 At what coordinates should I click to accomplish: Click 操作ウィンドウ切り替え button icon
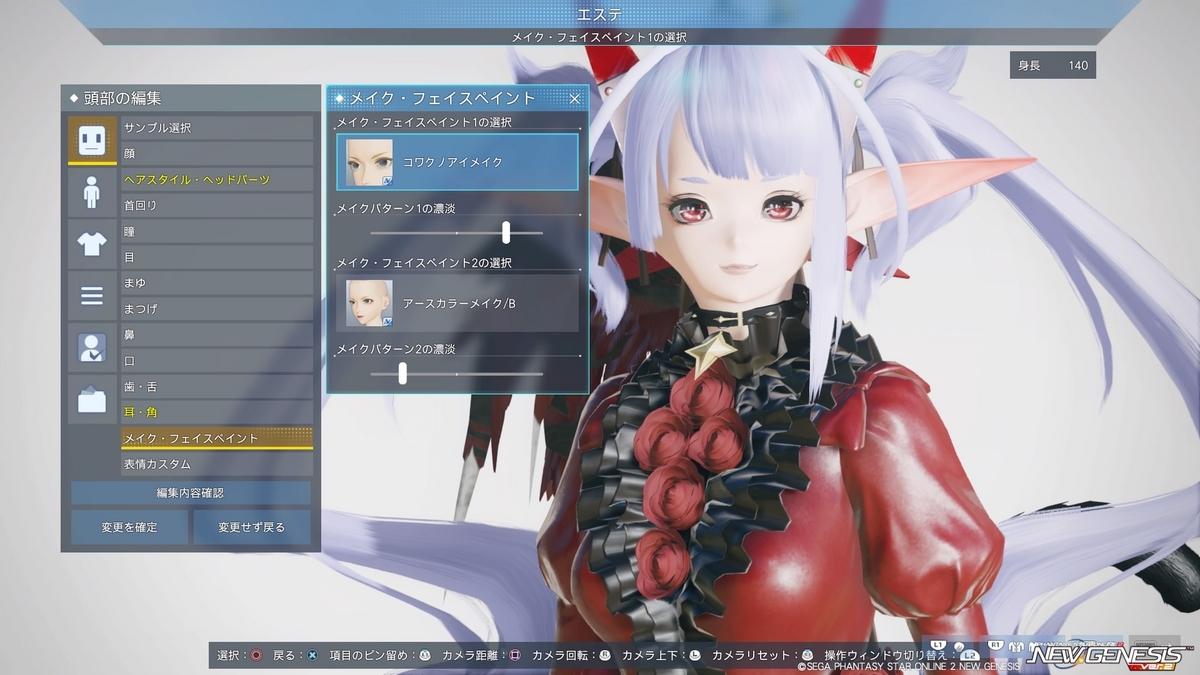coord(969,655)
